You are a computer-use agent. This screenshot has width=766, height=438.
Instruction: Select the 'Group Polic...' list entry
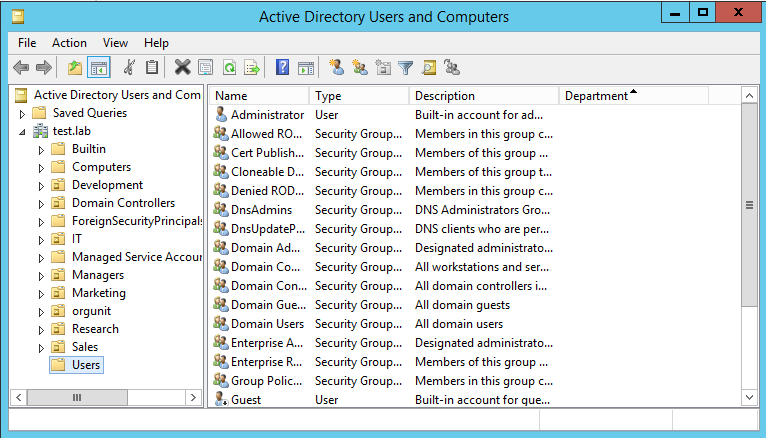coord(266,381)
